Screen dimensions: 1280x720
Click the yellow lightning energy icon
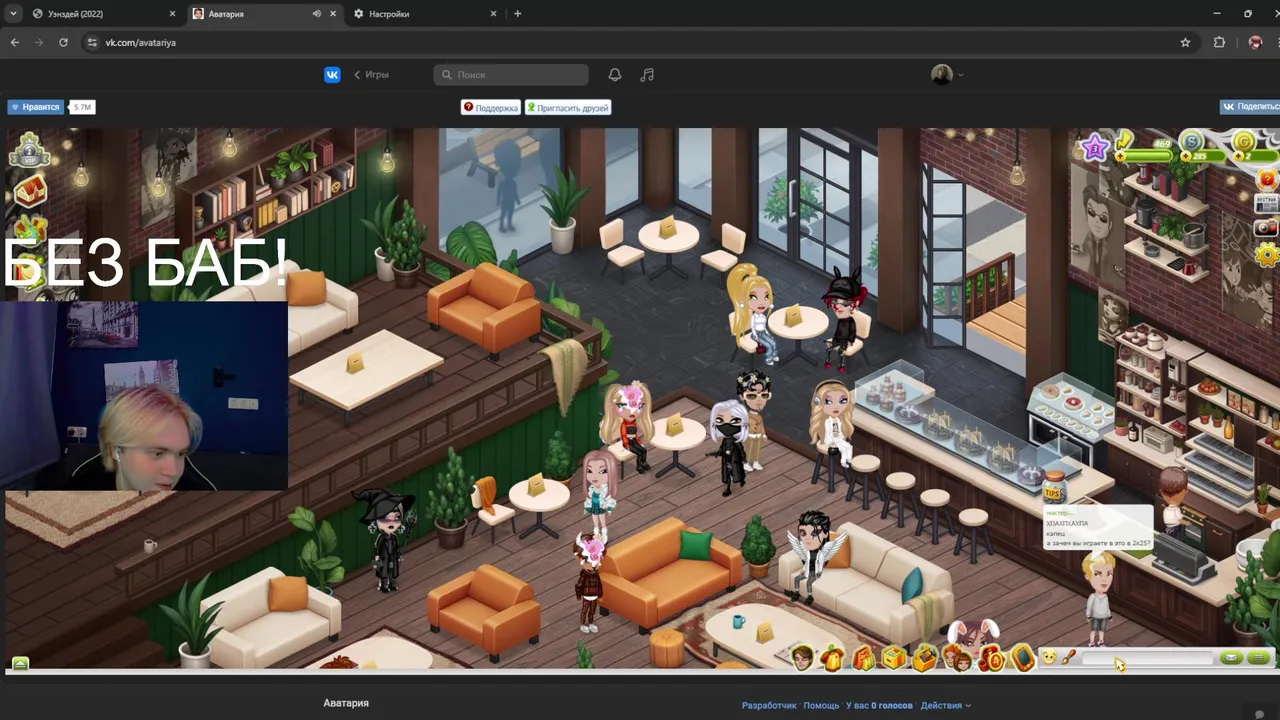pyautogui.click(x=1125, y=141)
